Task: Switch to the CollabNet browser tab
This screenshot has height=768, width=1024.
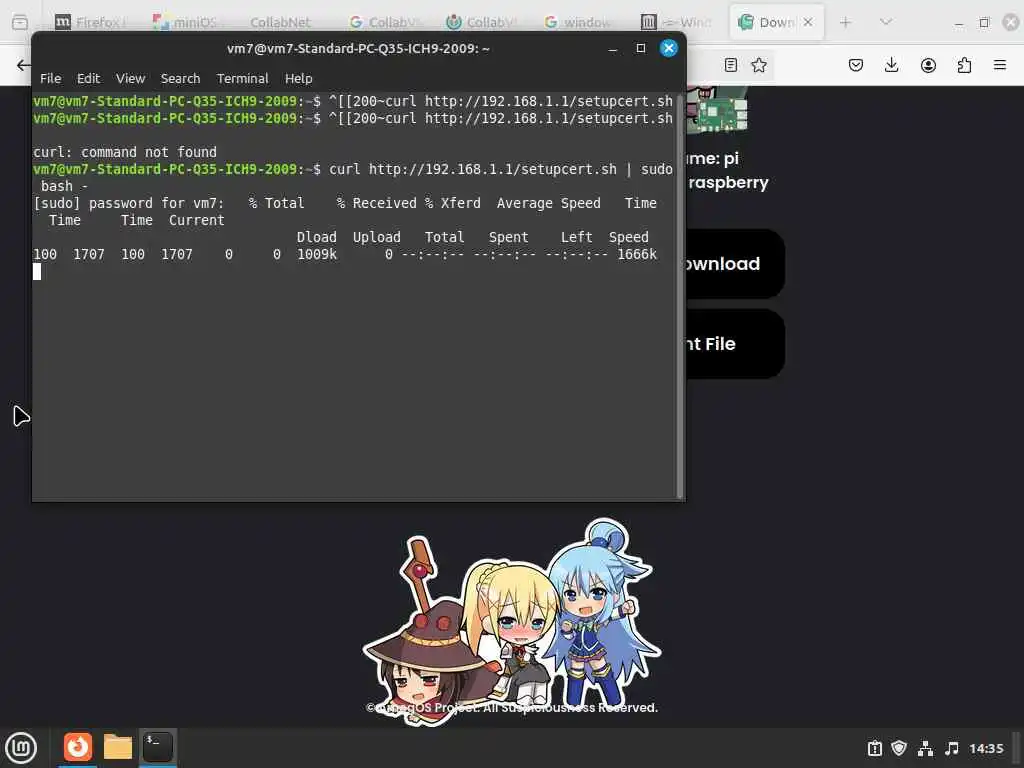Action: (281, 22)
